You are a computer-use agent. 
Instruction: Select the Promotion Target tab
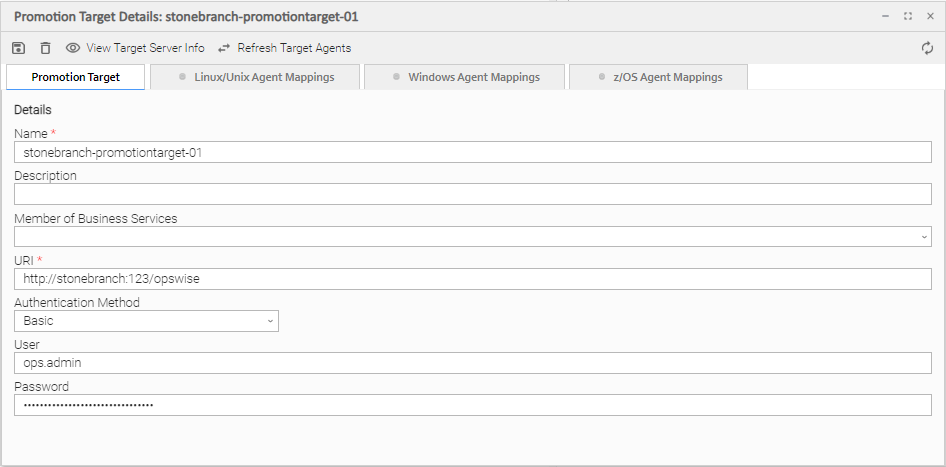point(76,77)
